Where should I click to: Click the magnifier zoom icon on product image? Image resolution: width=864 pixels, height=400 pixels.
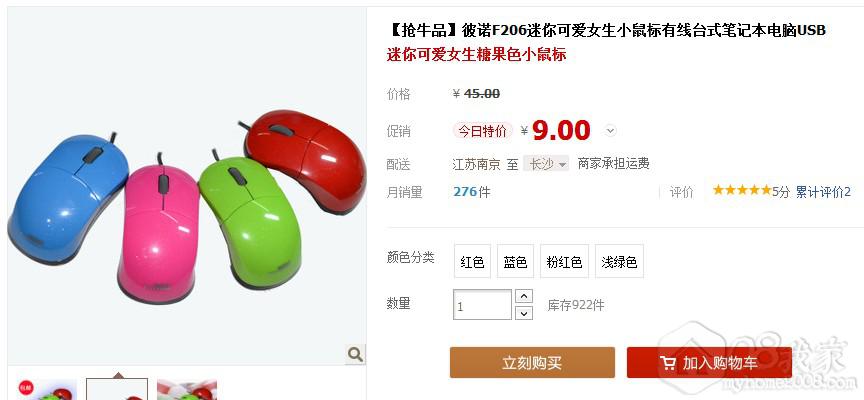[x=355, y=354]
